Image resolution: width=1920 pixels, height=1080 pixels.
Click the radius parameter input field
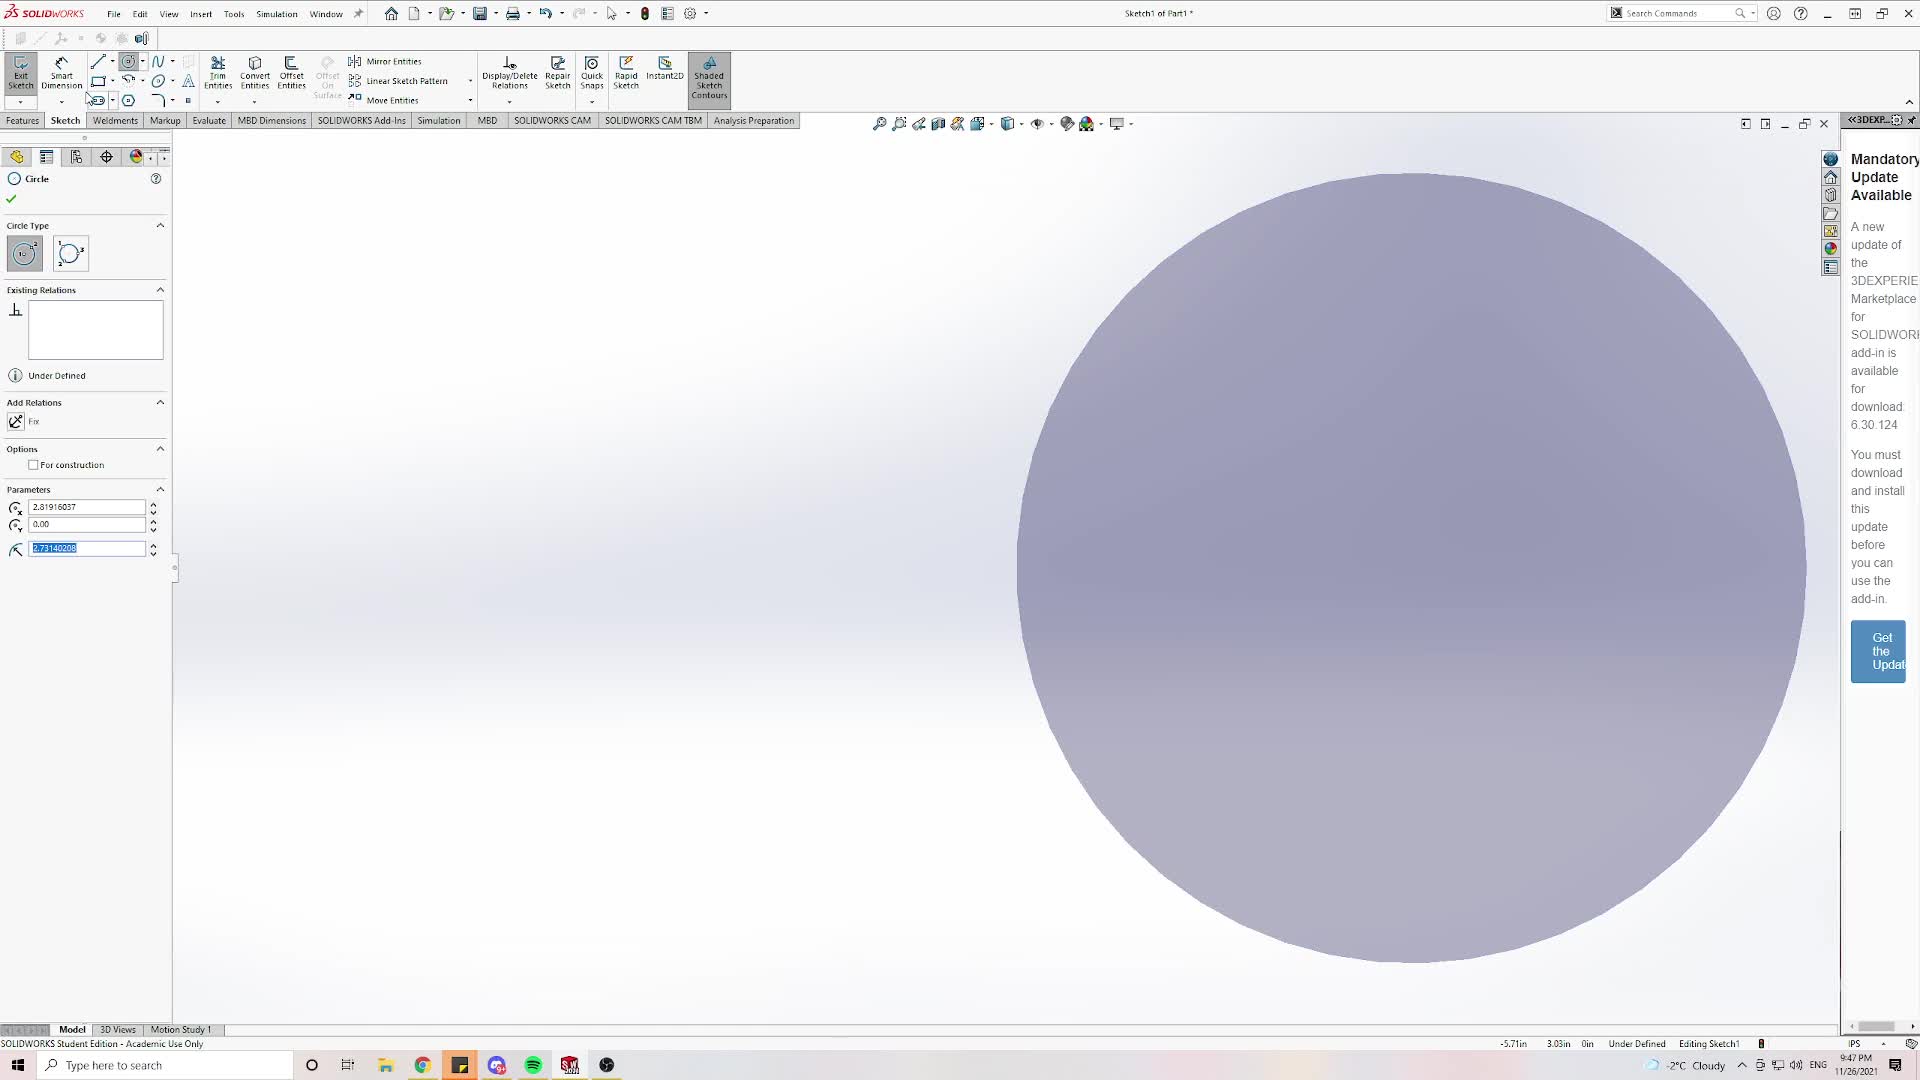click(x=87, y=549)
